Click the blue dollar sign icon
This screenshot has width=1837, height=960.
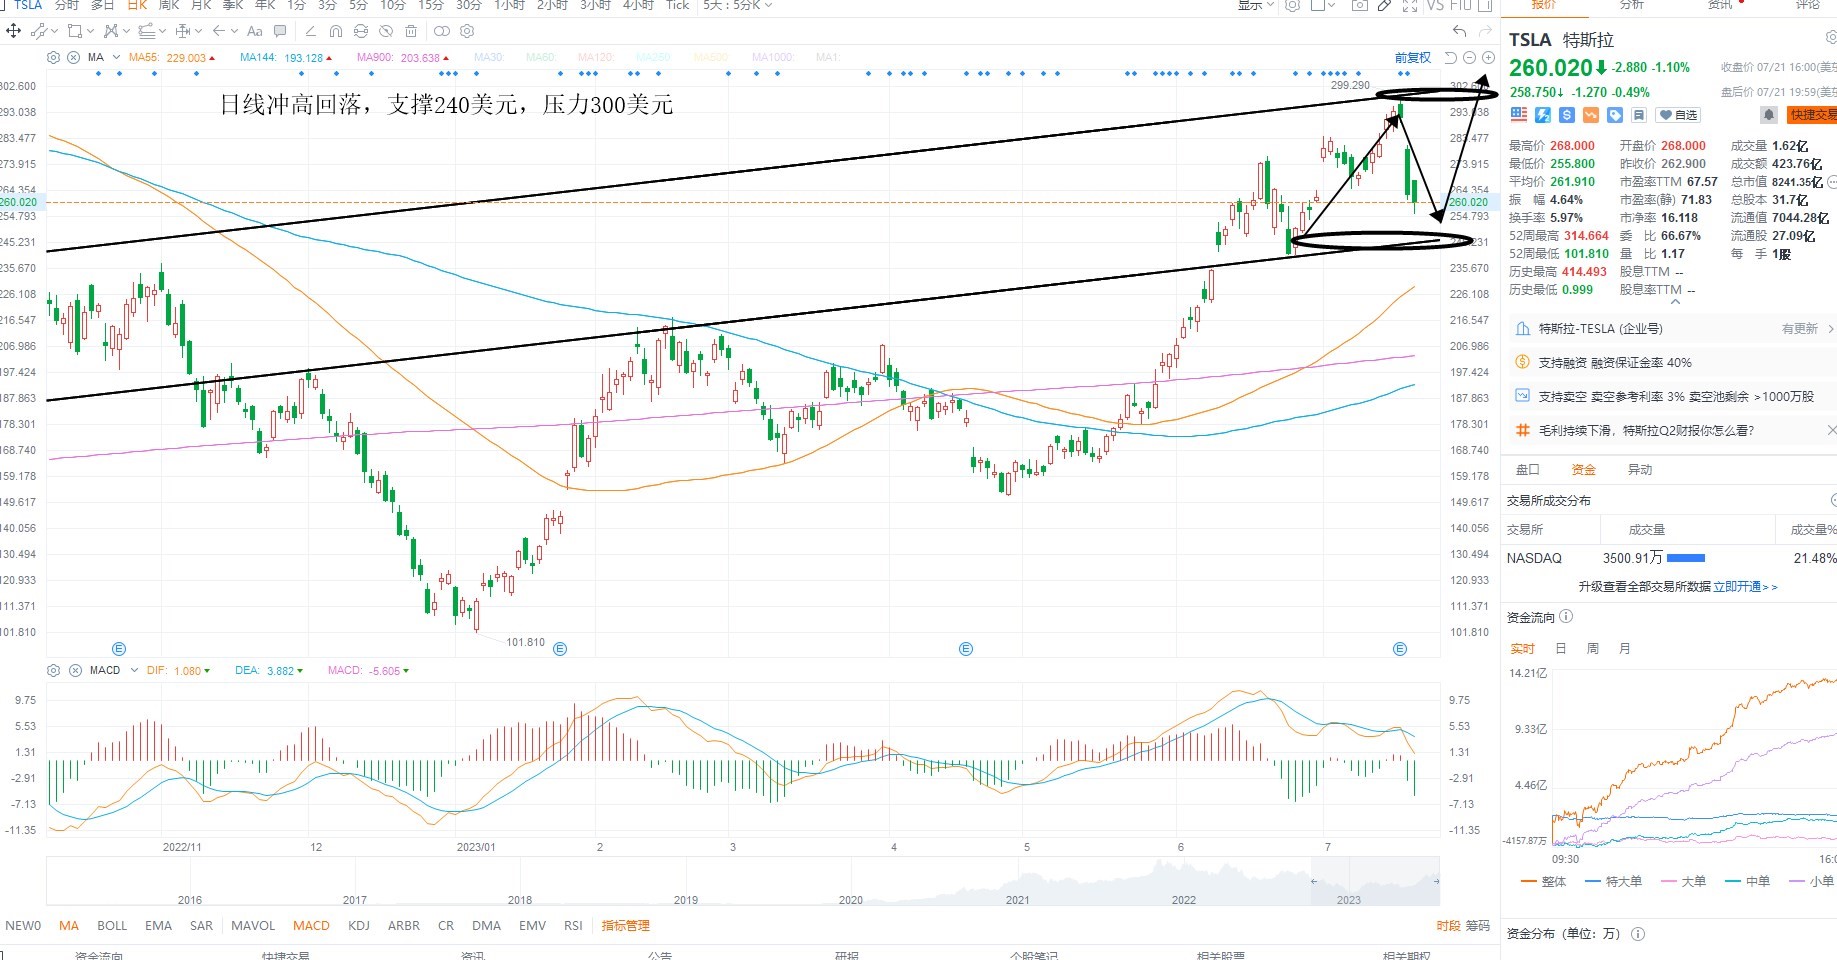coord(1567,115)
